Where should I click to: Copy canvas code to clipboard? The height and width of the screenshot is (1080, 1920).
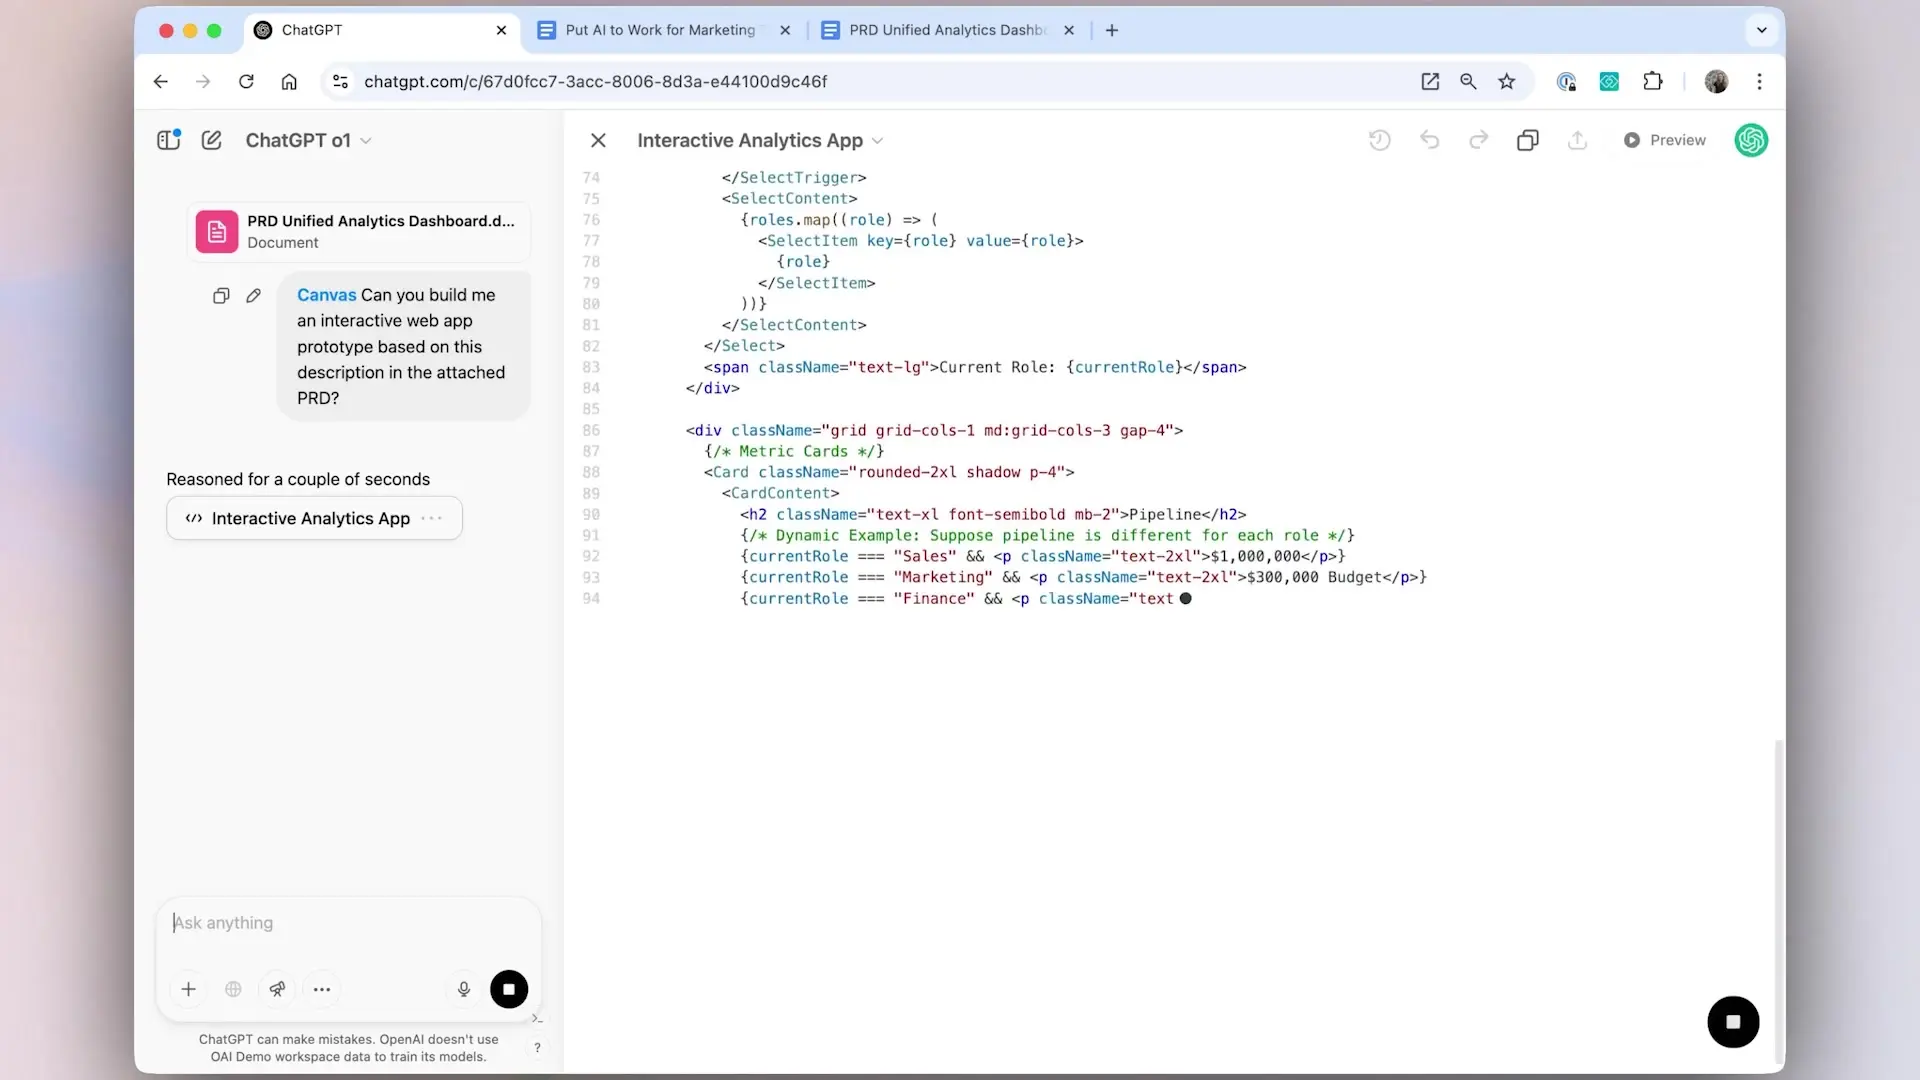(x=1527, y=141)
